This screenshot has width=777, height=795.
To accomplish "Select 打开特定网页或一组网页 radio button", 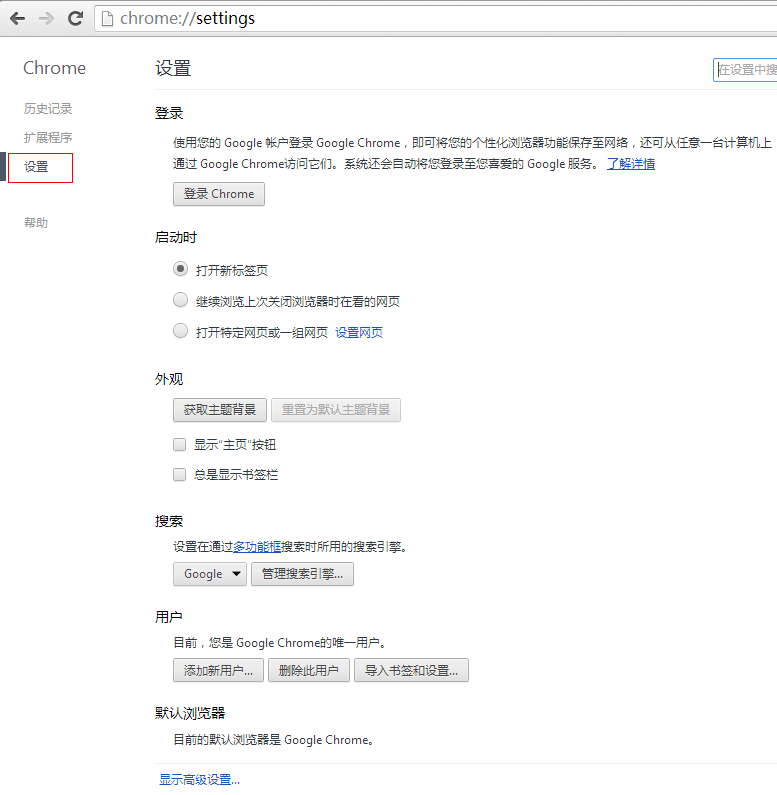I will (x=180, y=331).
